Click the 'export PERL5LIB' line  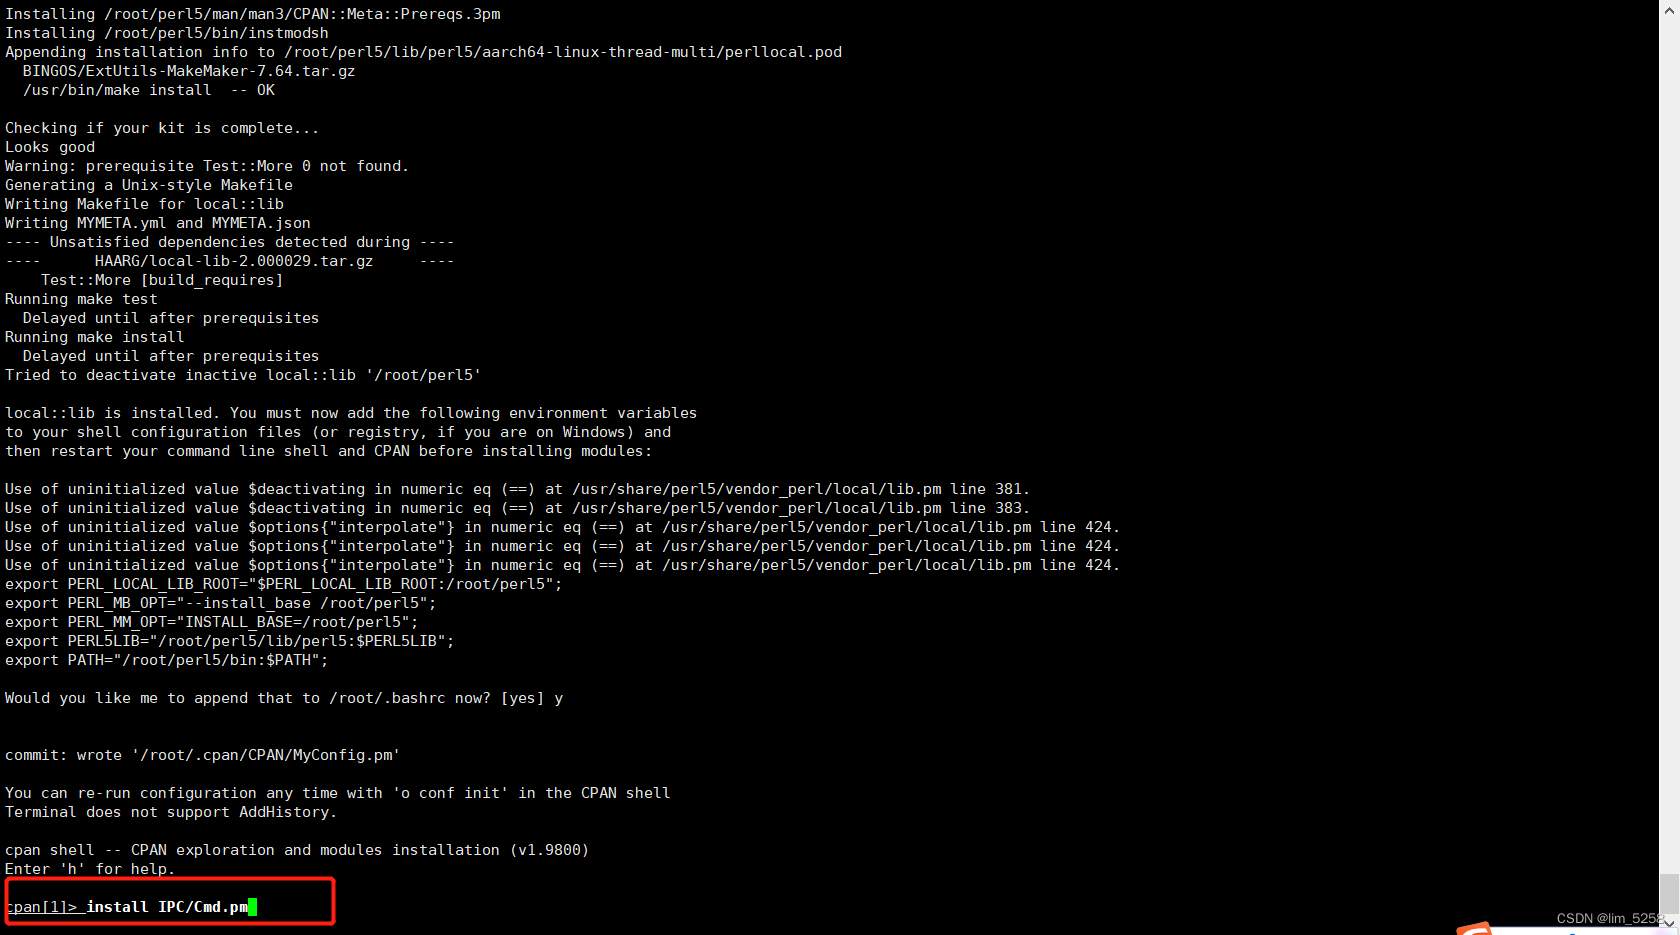[x=229, y=641]
